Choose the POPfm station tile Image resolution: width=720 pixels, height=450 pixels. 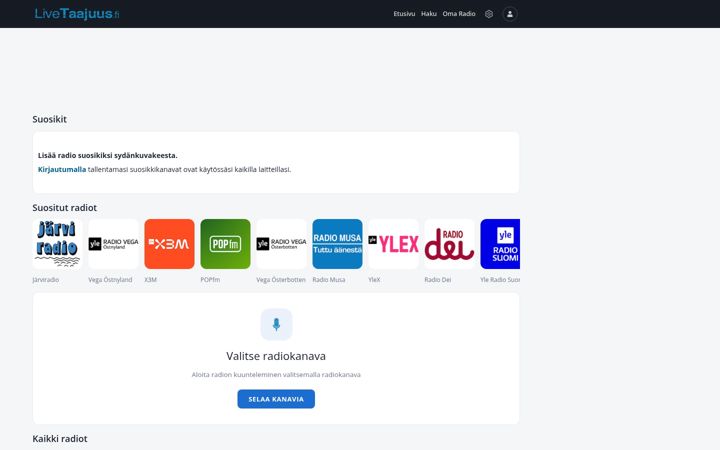click(x=225, y=244)
